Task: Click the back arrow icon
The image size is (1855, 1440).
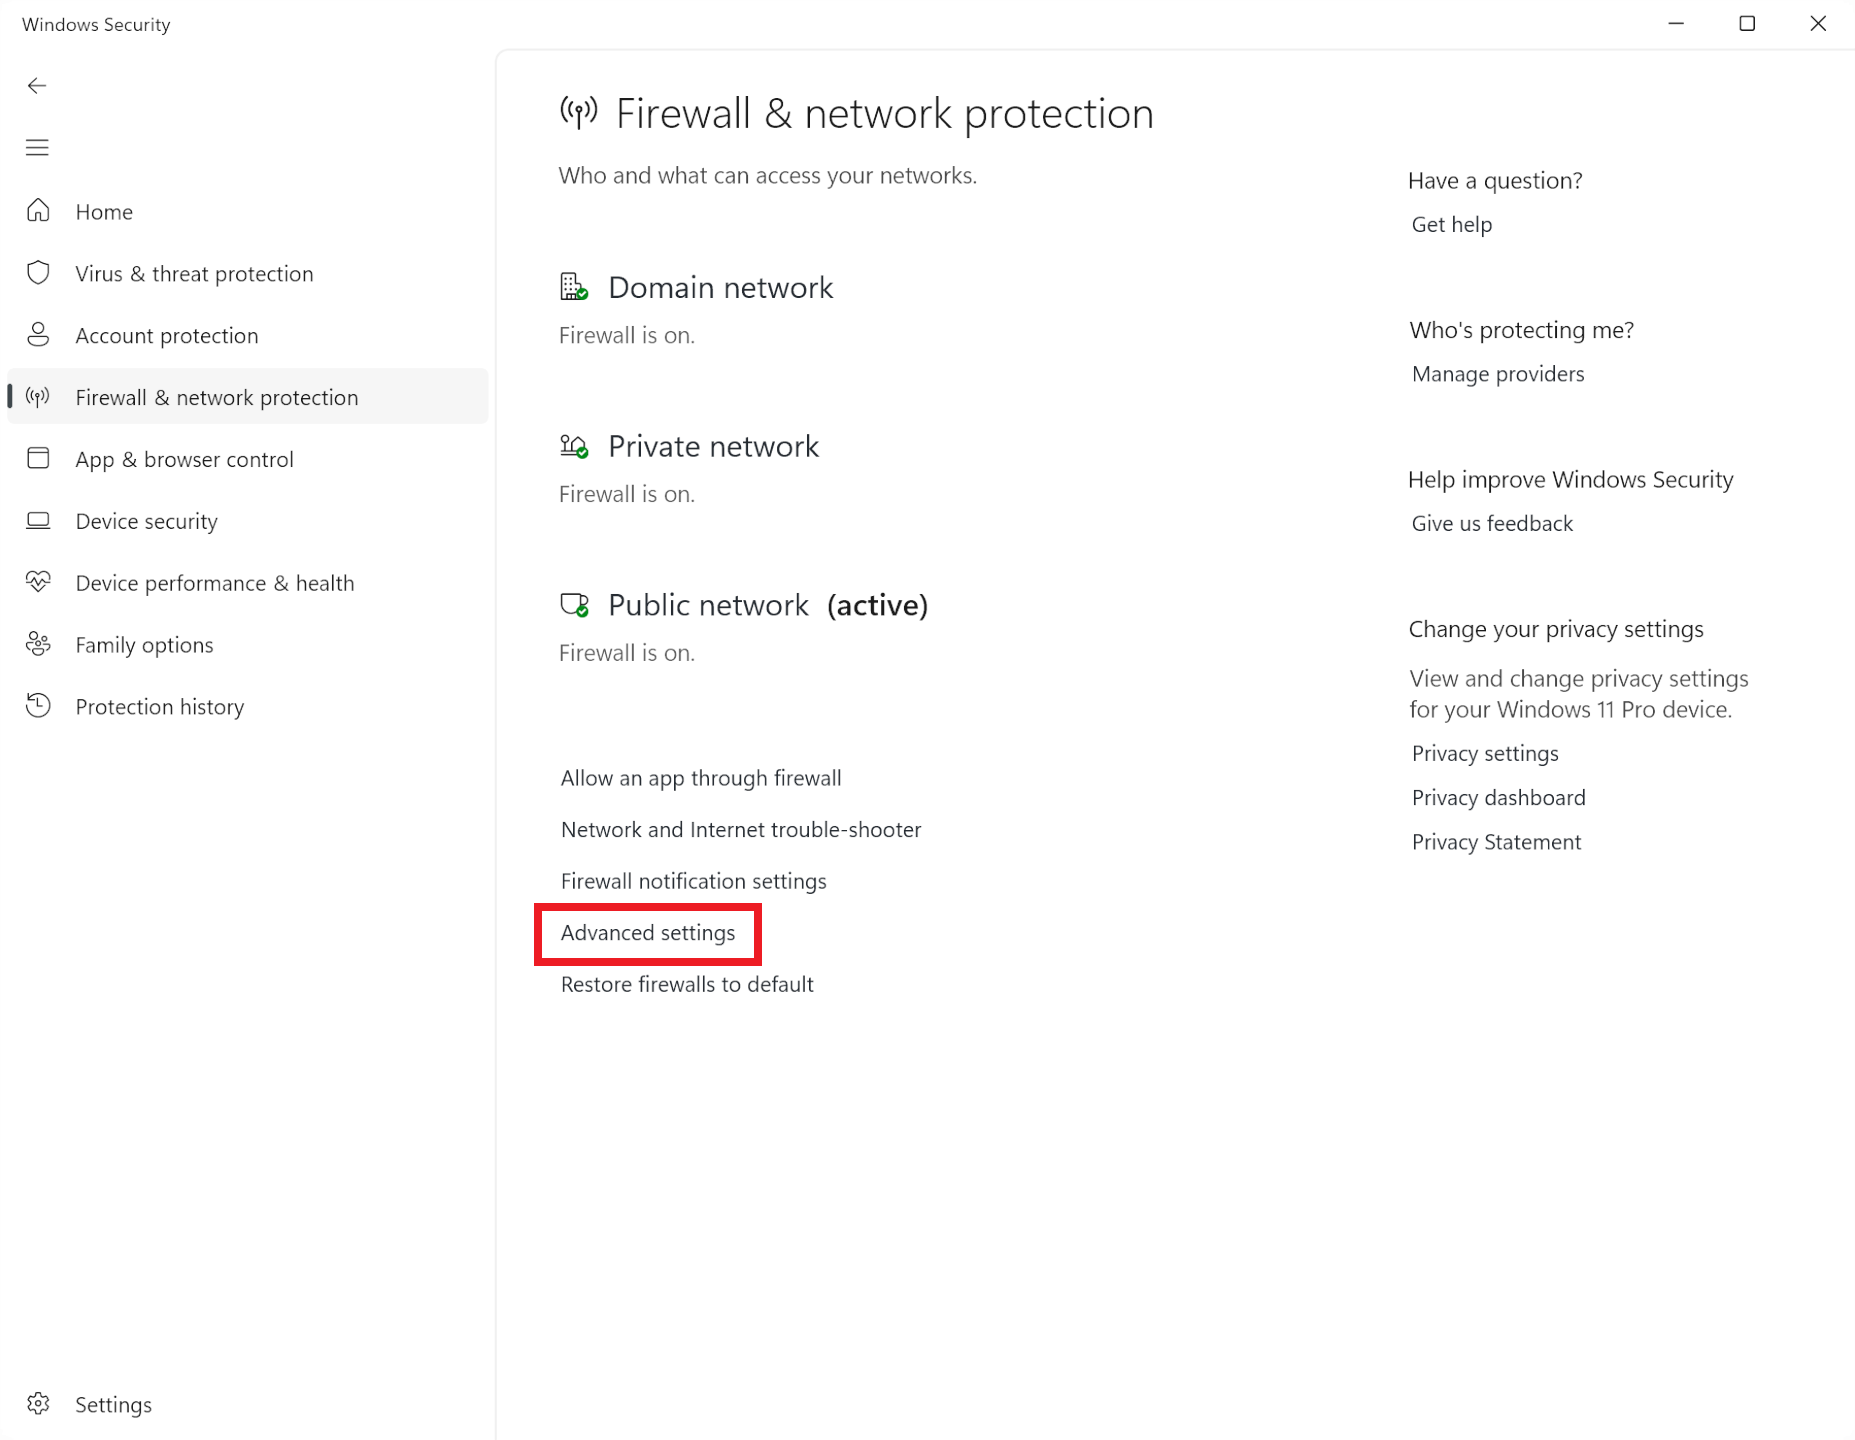Action: coord(37,86)
